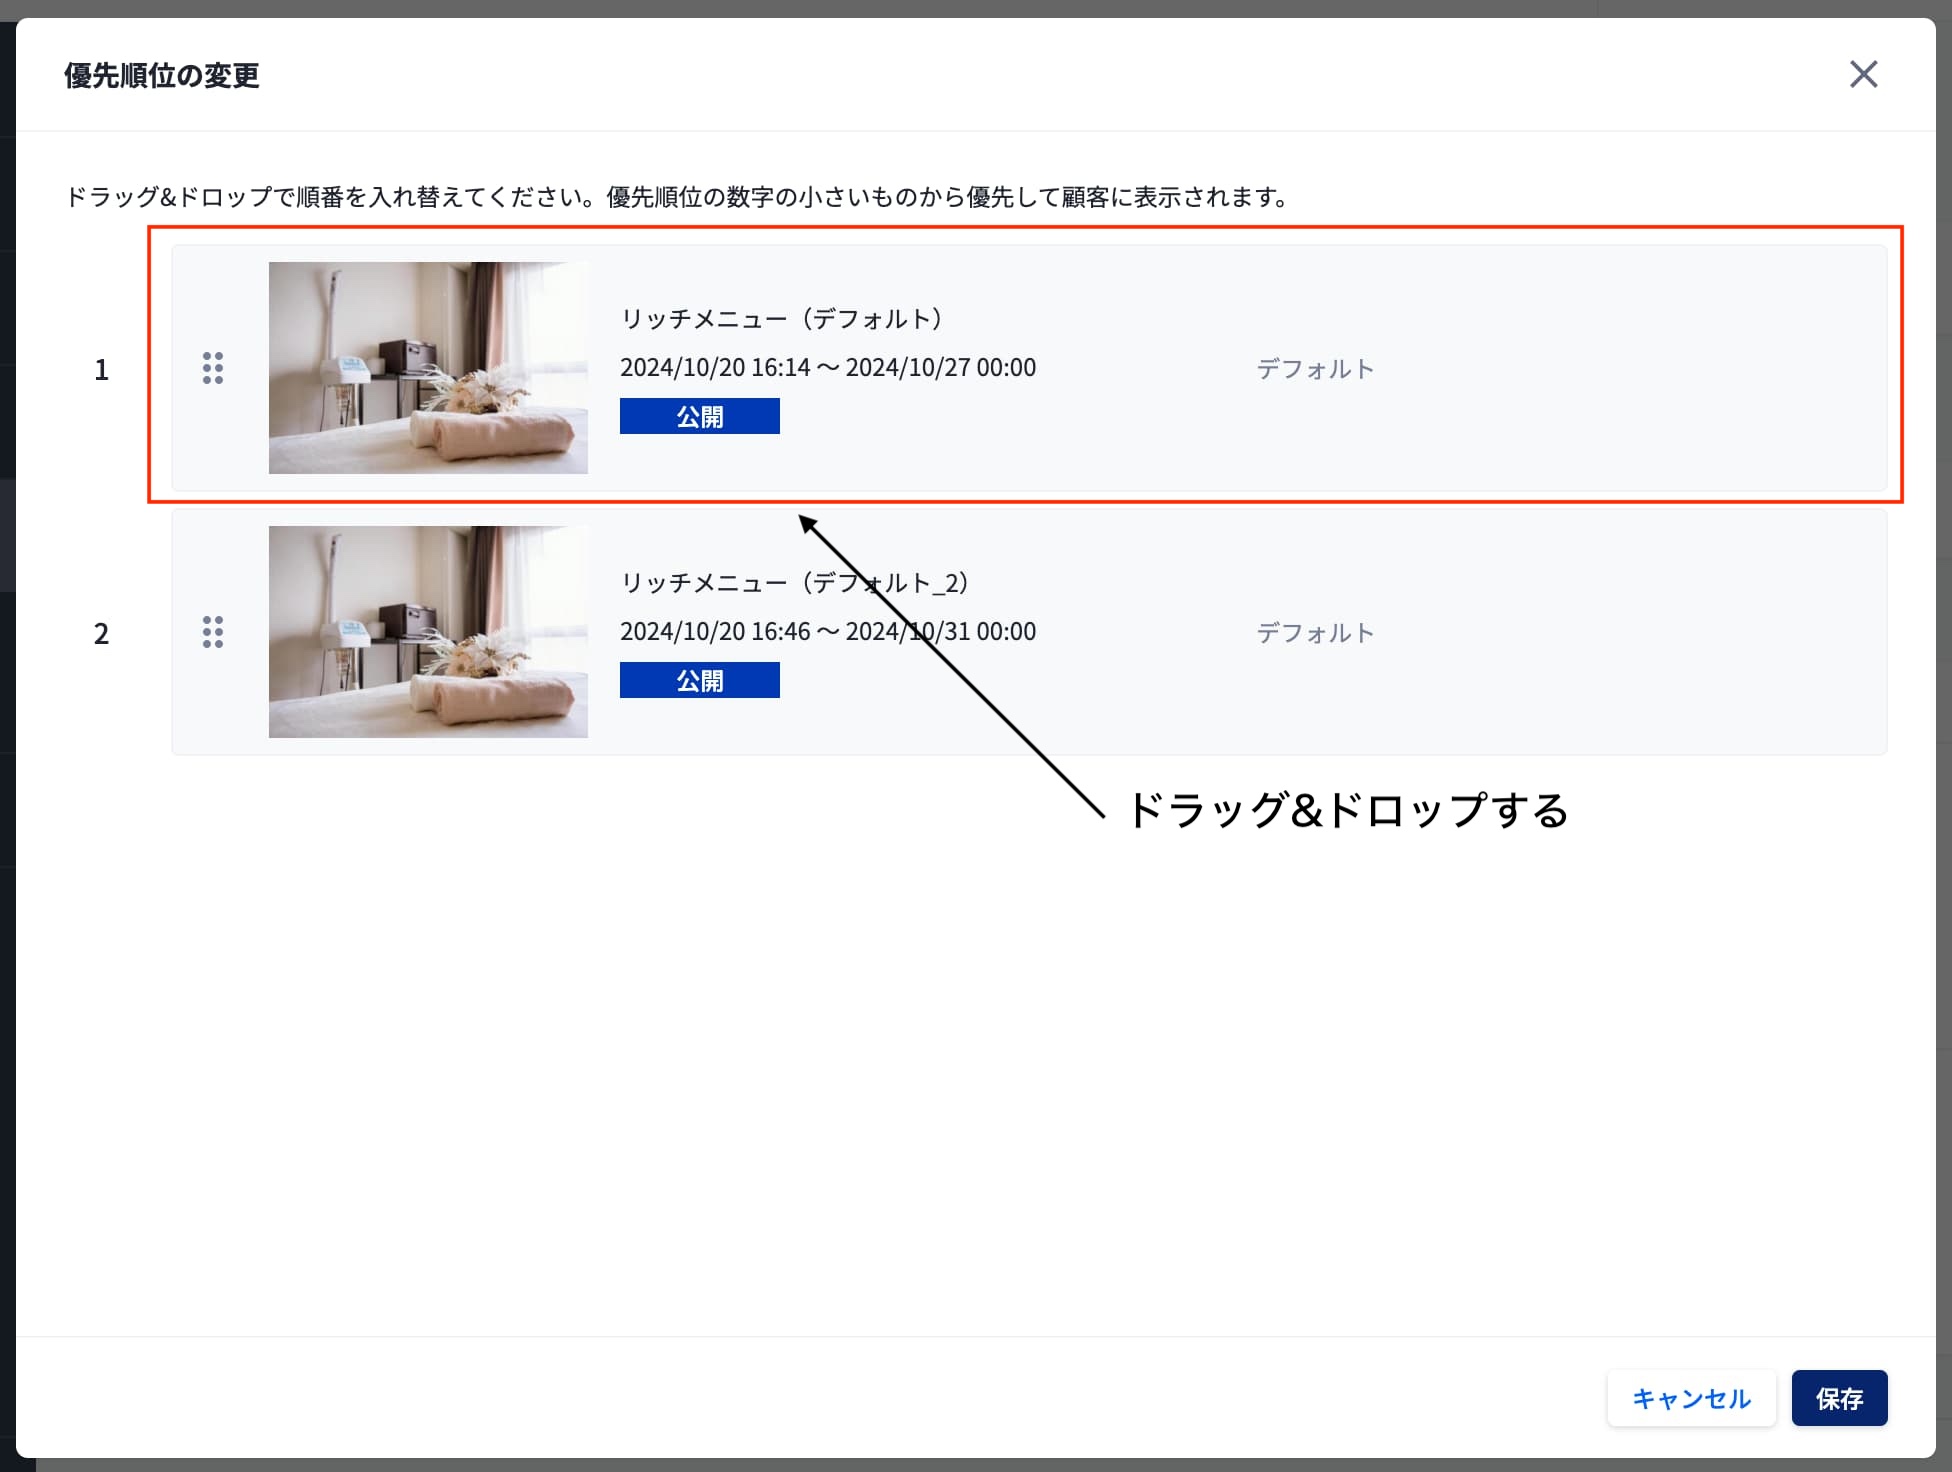Screen dimensions: 1952x1472
Task: Select the リッチメニュー（デフォルト_2） title text
Action: coord(794,583)
